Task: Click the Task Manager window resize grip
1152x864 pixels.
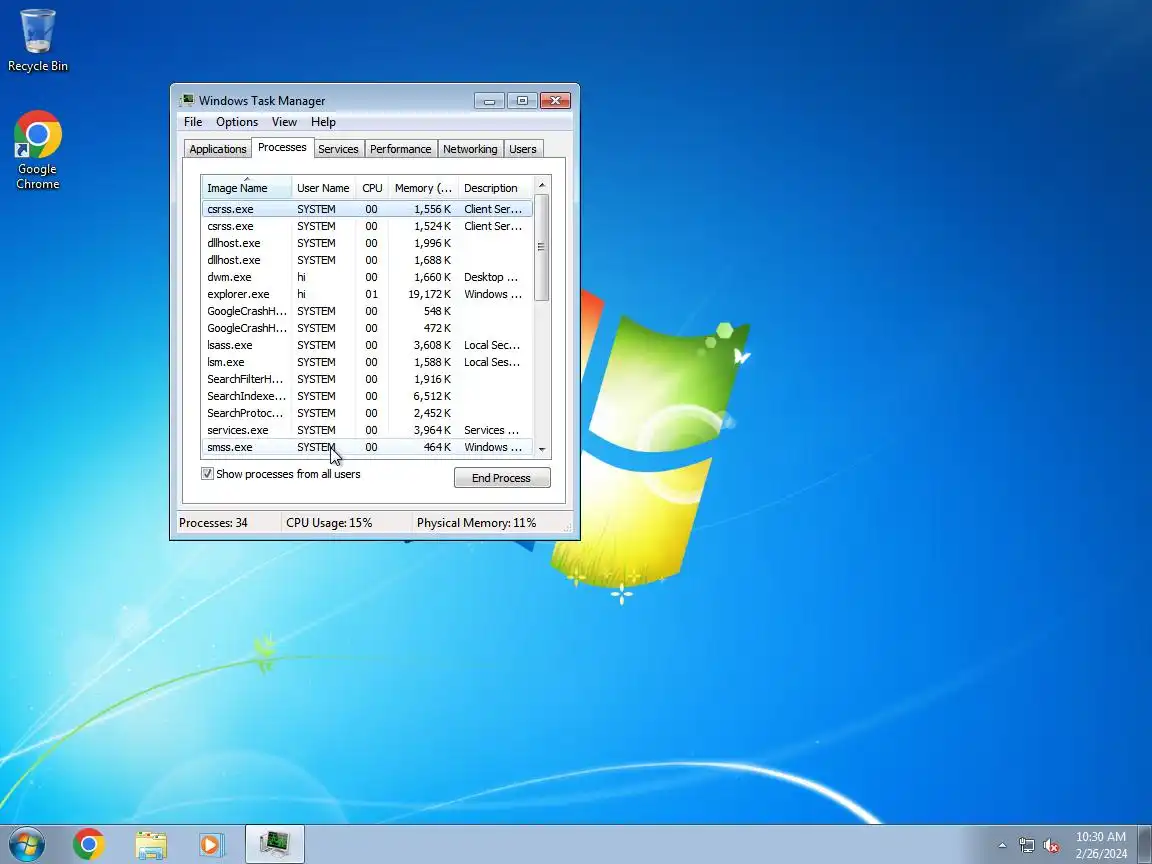Action: point(567,528)
